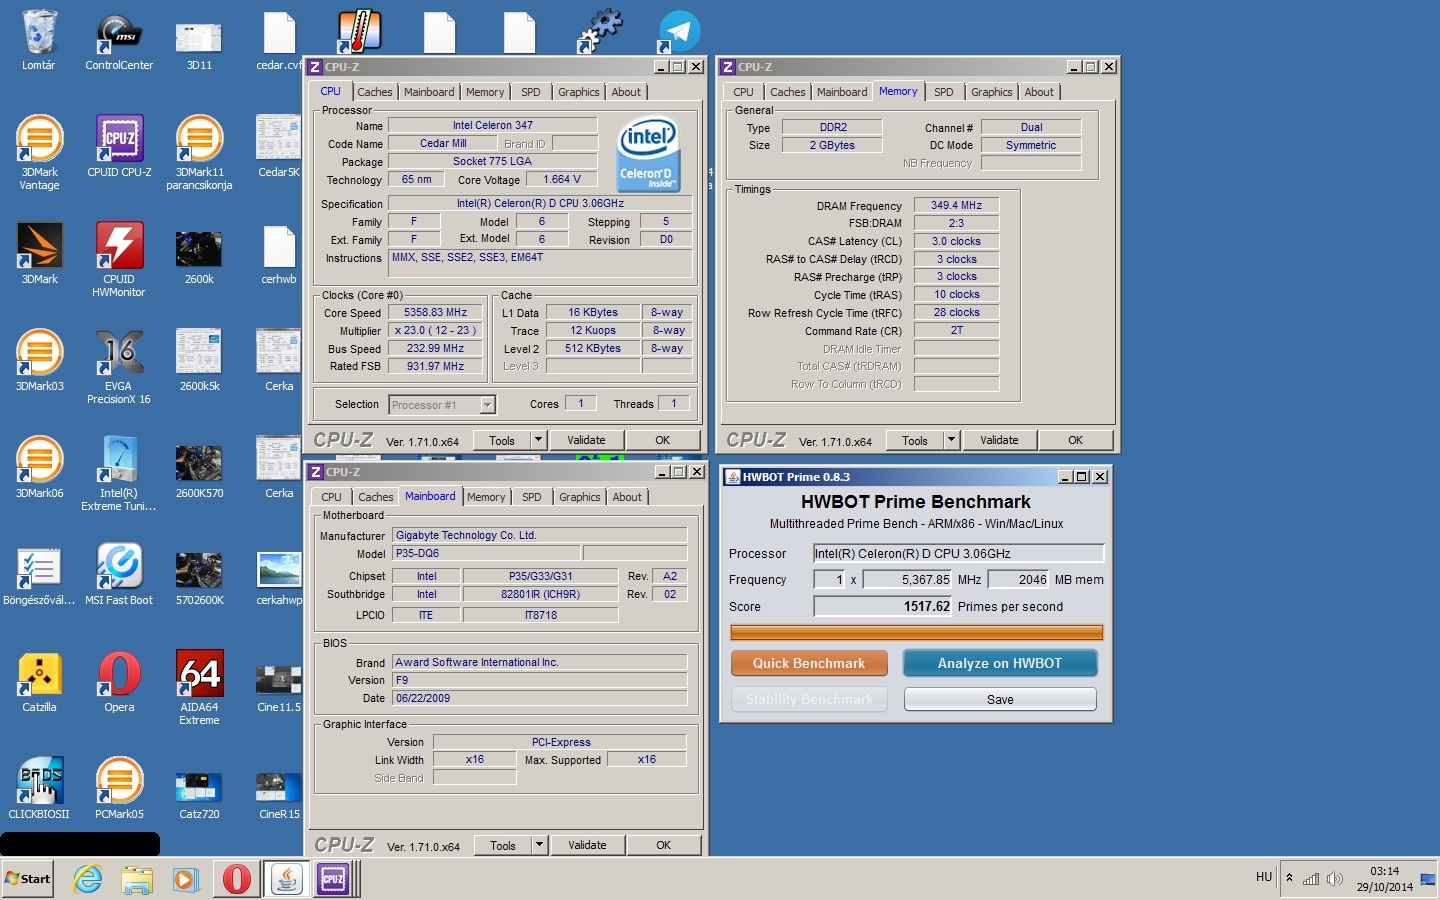
Task: Open the Catzilla desktop shortcut
Action: [x=39, y=673]
